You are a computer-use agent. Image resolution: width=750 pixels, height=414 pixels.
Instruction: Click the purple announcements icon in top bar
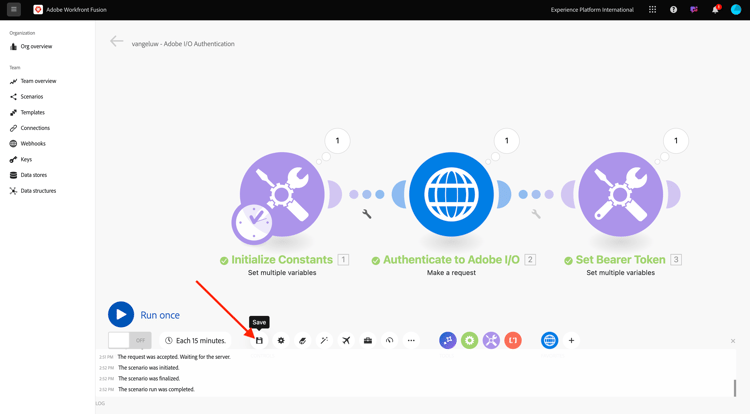coord(694,10)
